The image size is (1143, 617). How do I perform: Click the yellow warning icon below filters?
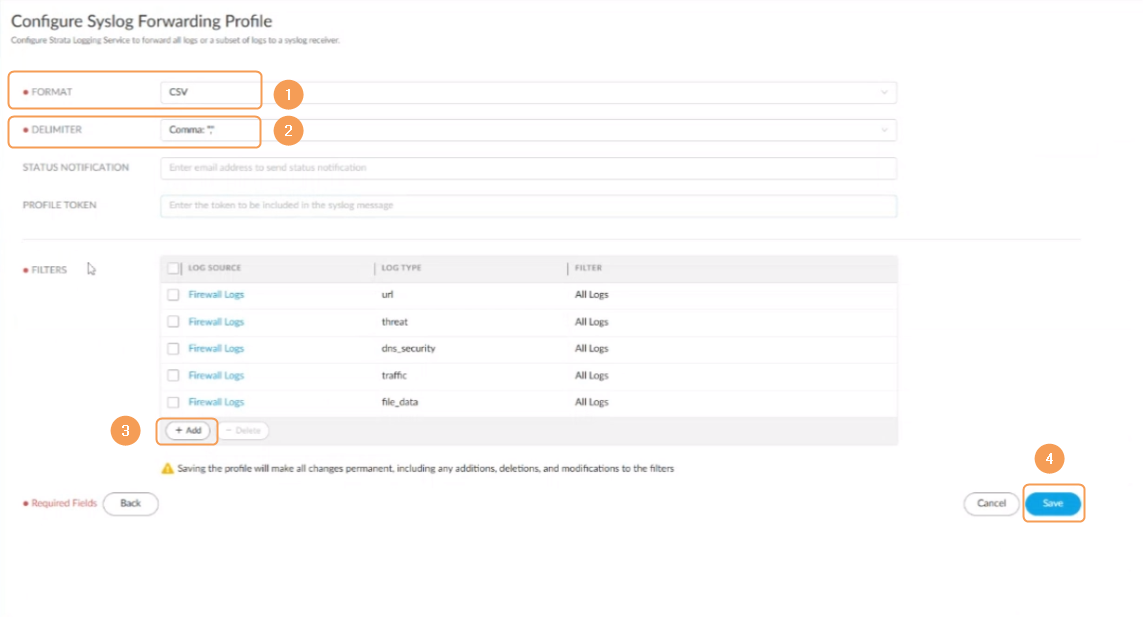pyautogui.click(x=168, y=468)
